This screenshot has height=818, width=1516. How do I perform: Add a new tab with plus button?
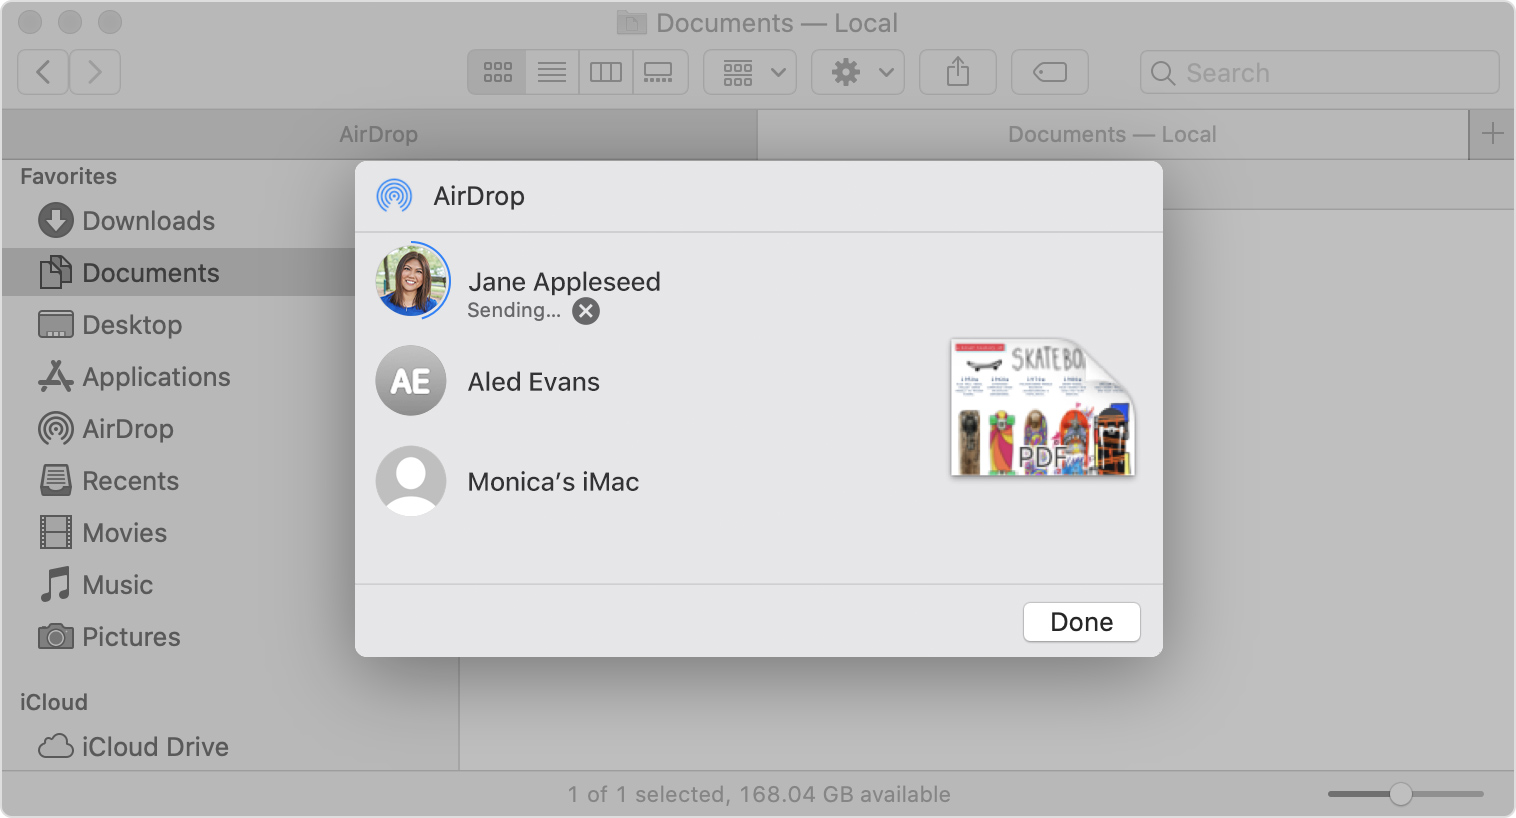1492,134
